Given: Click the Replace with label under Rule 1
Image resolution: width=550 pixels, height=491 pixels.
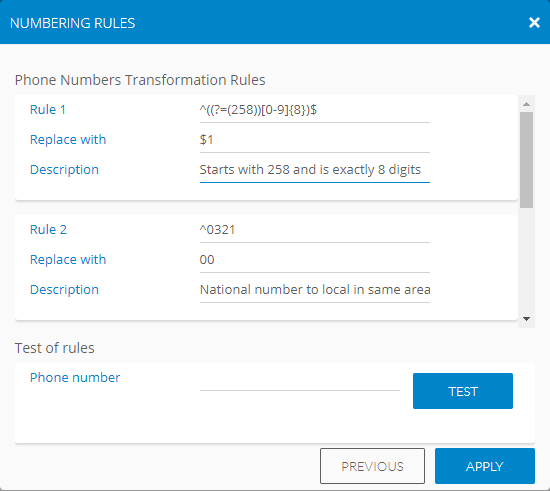Looking at the screenshot, I should pos(68,140).
